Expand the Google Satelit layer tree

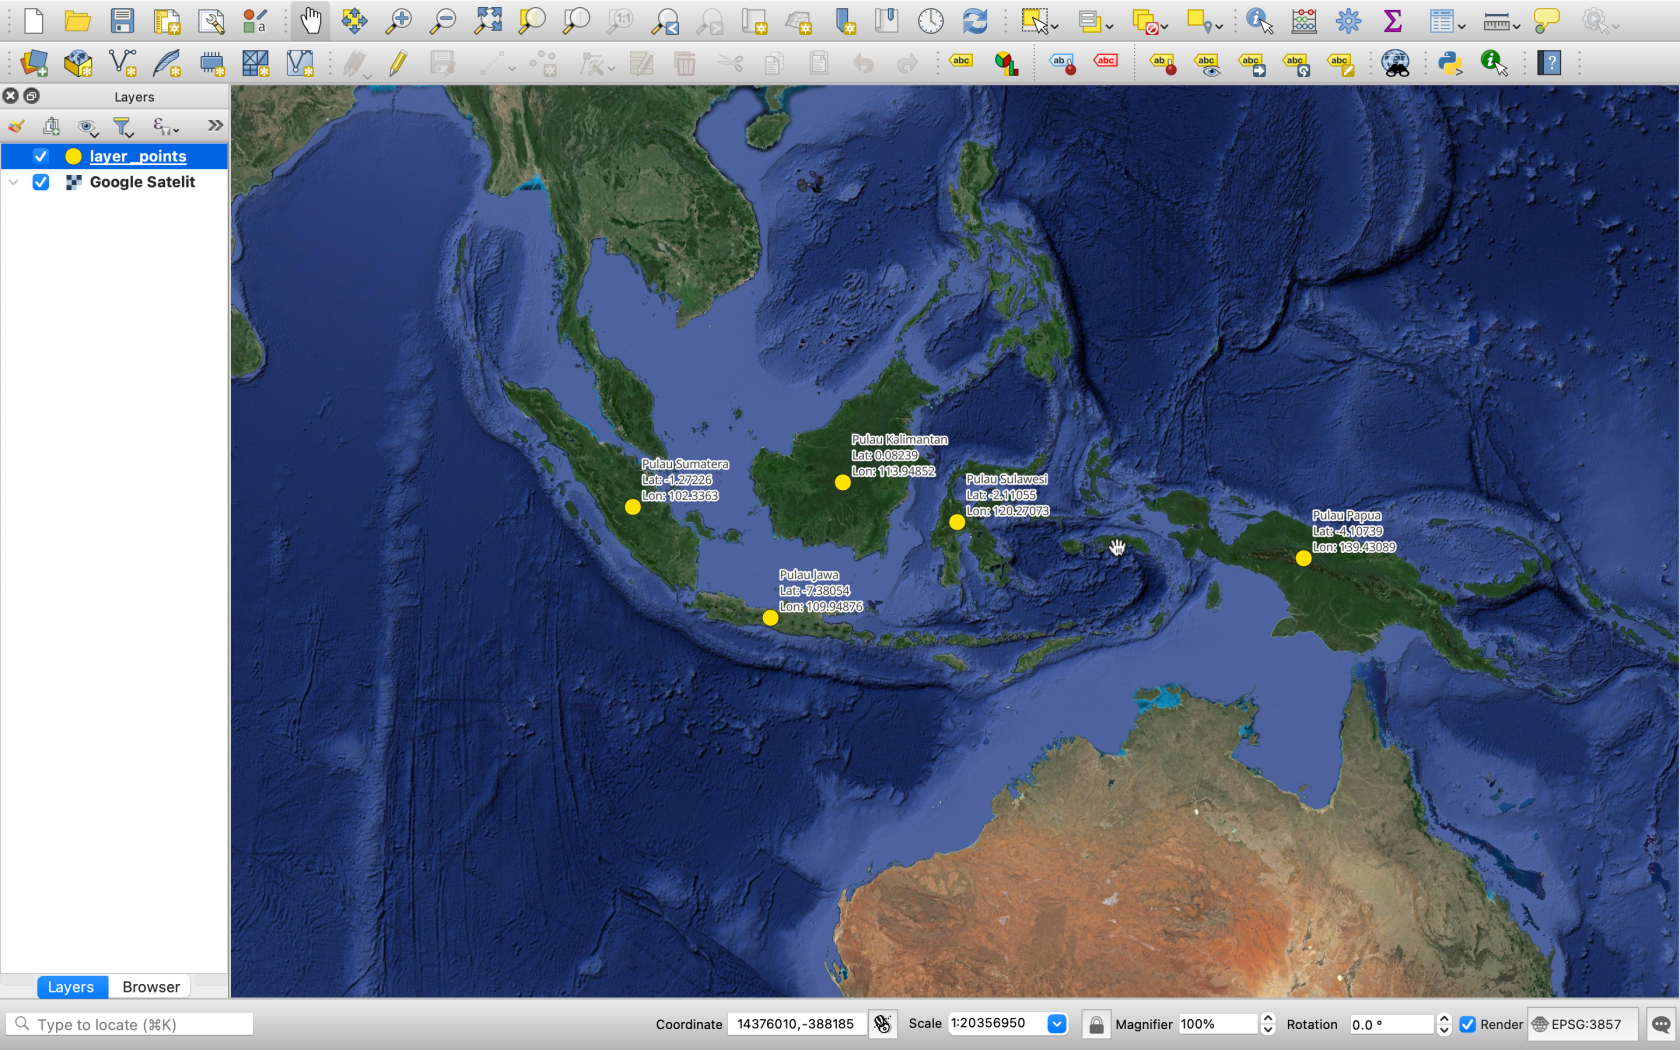click(x=13, y=182)
